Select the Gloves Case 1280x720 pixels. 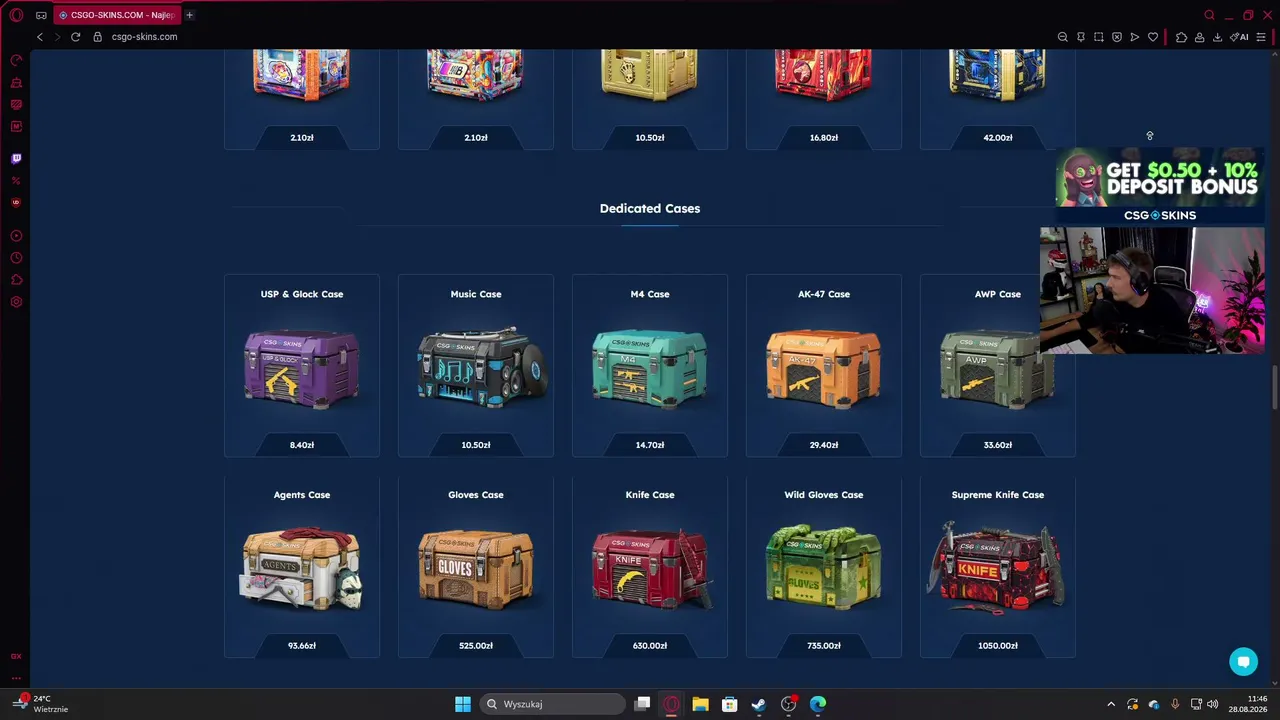(x=476, y=566)
